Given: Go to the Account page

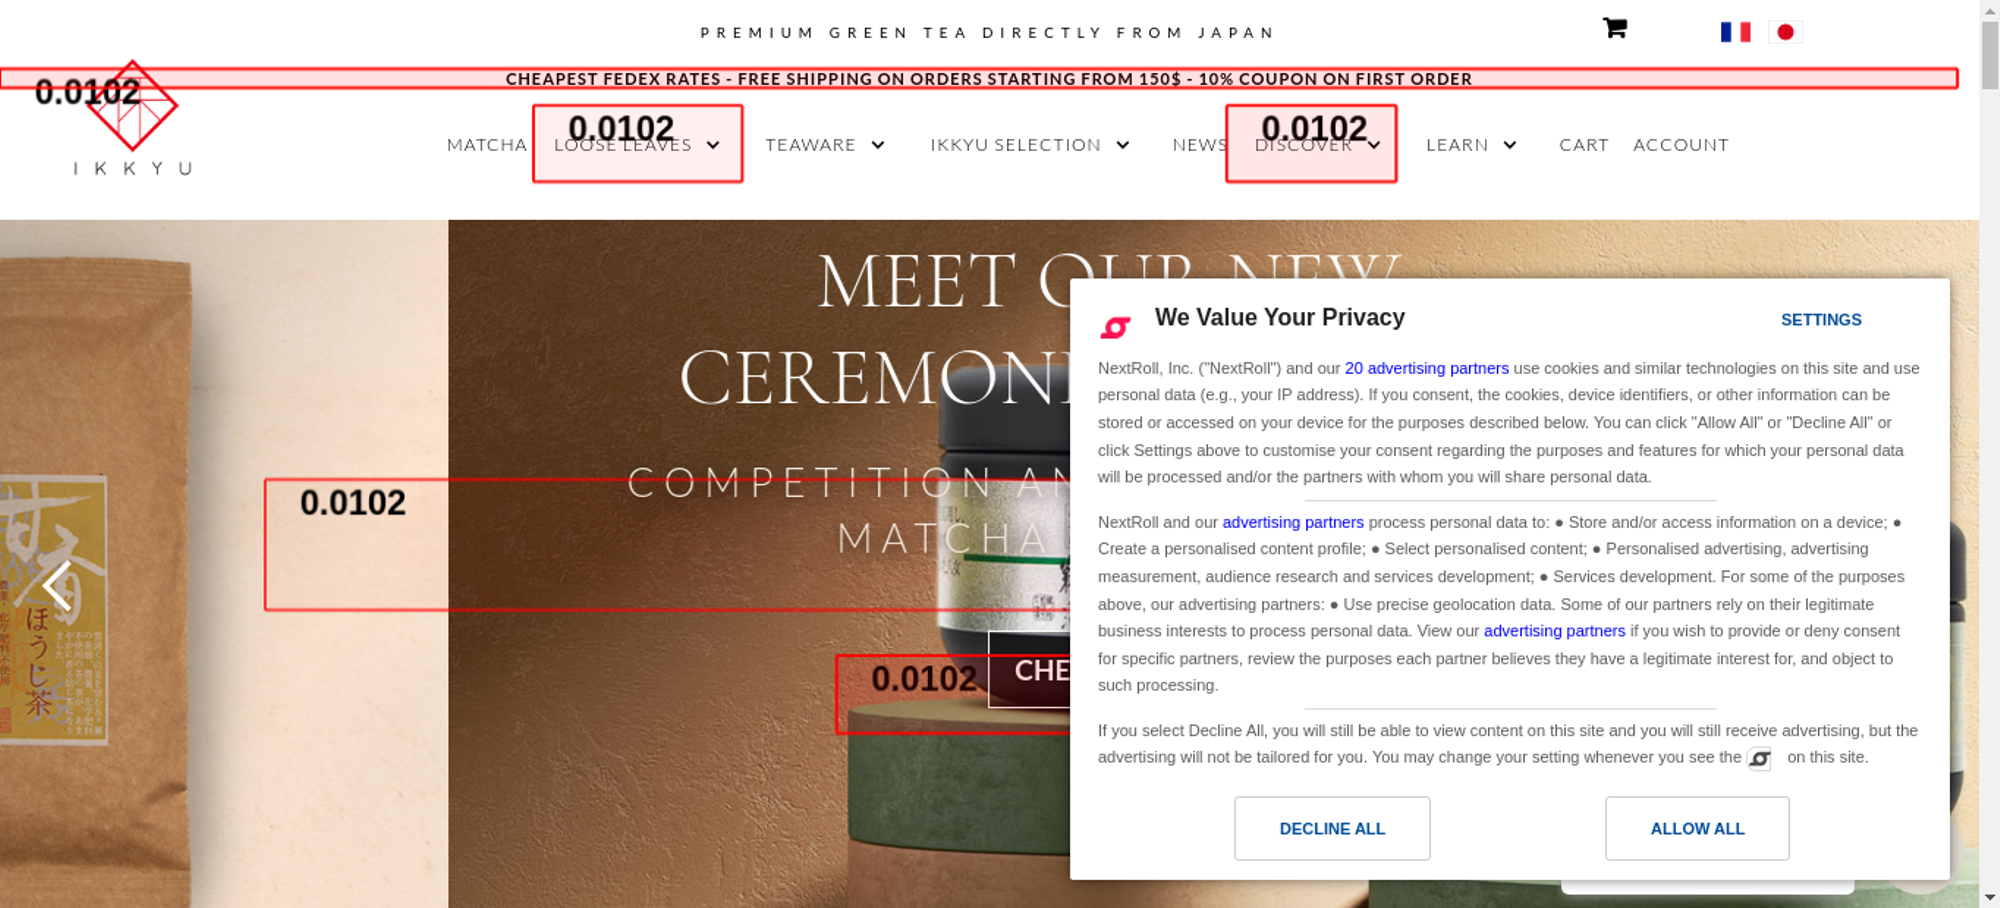Looking at the screenshot, I should tap(1680, 145).
